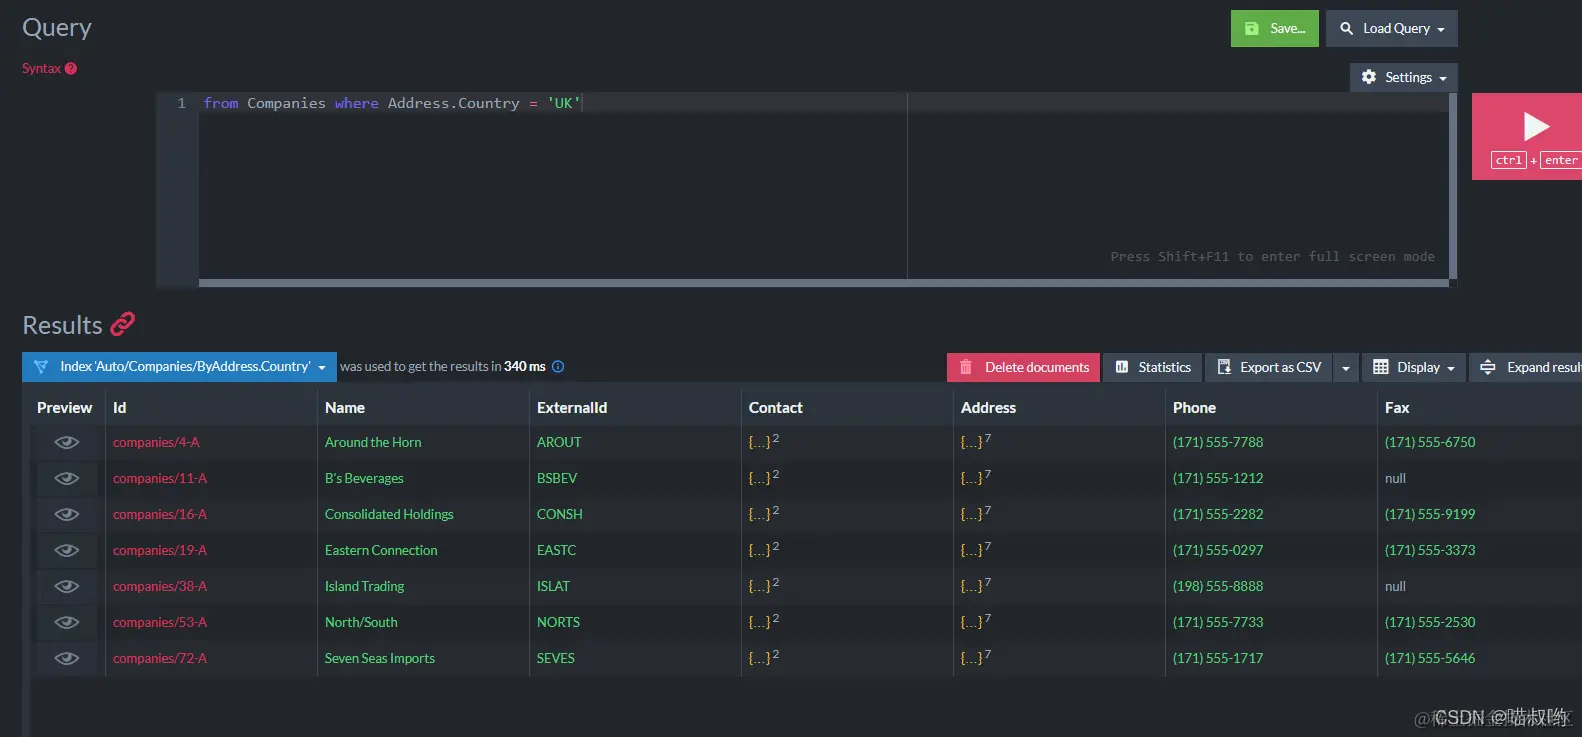Open document link companies/38-A
Screen dimensions: 1582x737
coord(160,586)
